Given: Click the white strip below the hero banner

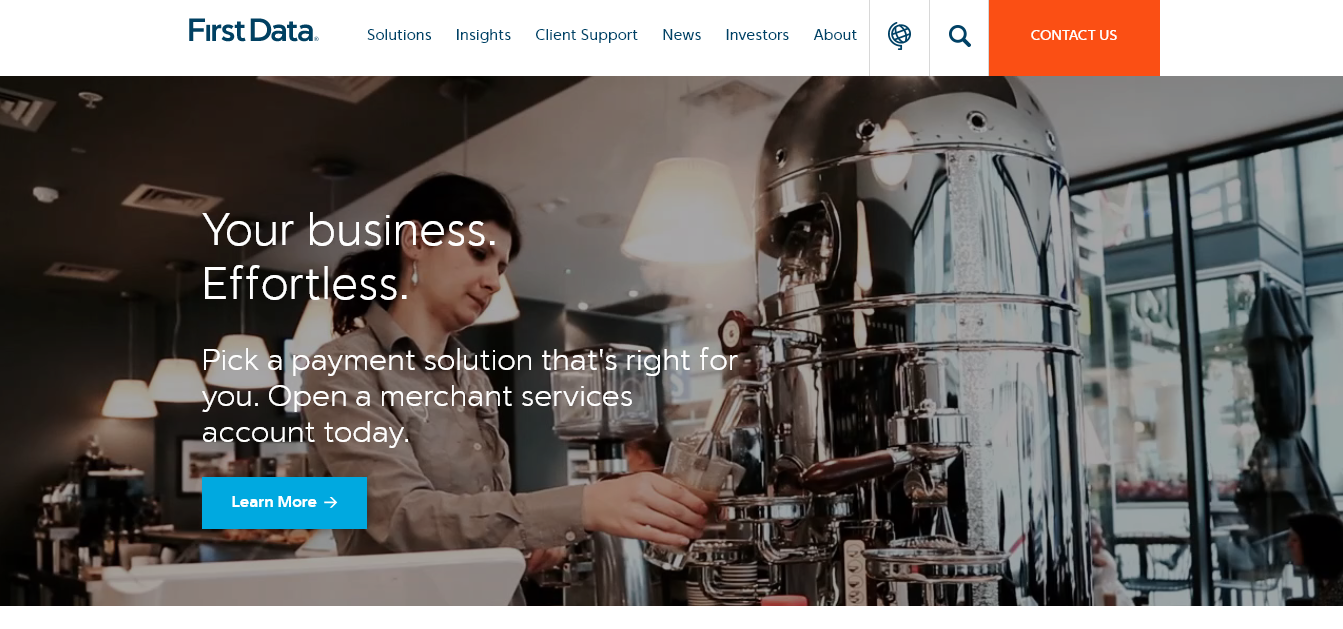Looking at the screenshot, I should click(671, 617).
